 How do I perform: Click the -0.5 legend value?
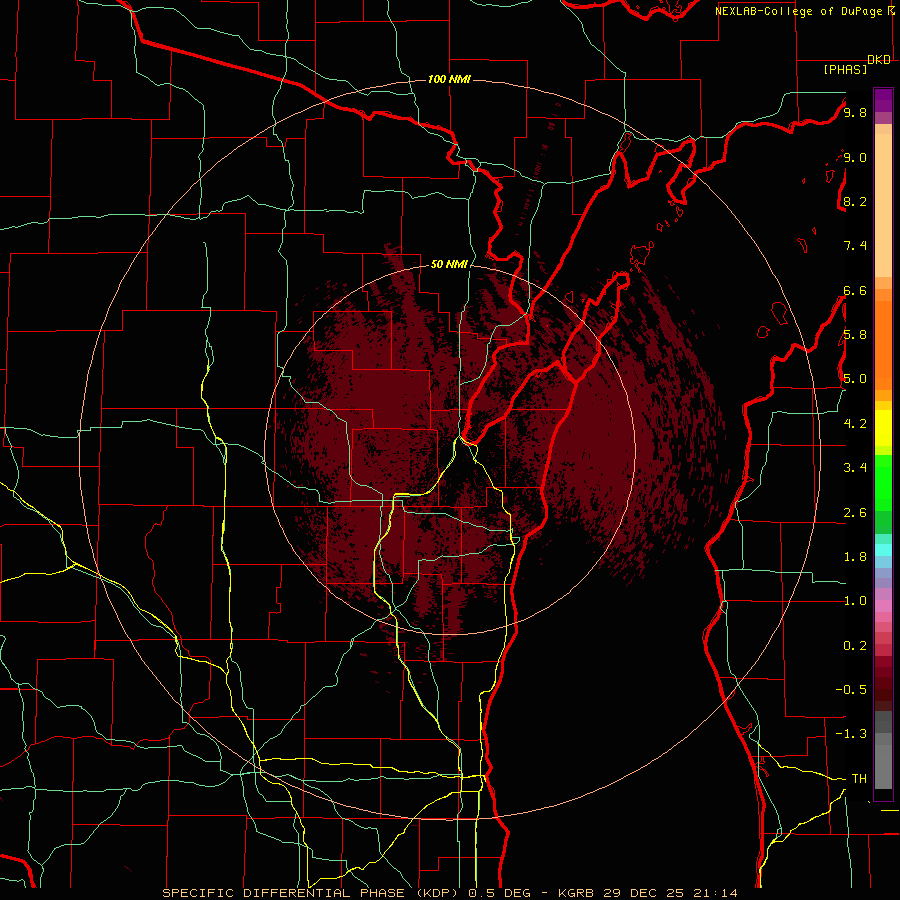[x=851, y=690]
